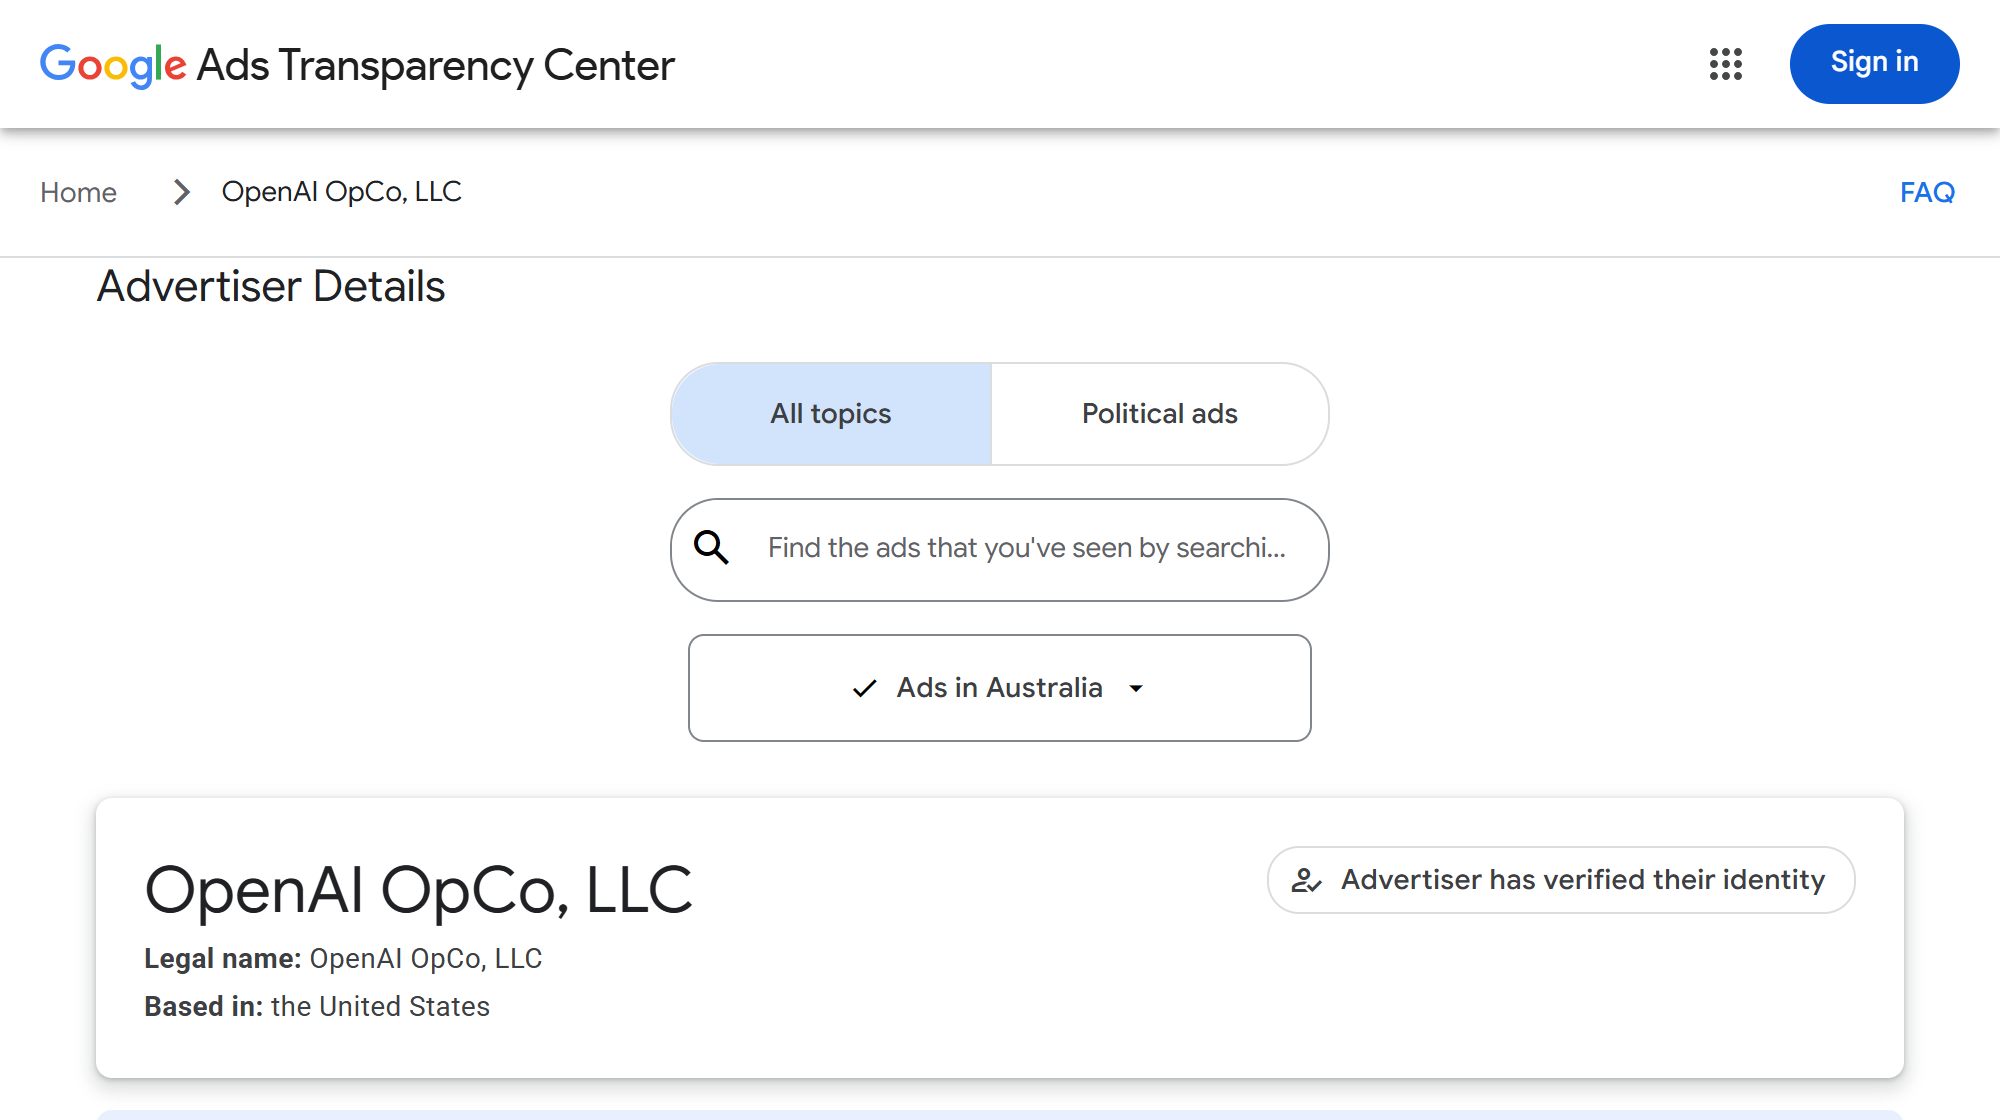
Task: Click the checkmark beside Ads in Australia
Action: (x=864, y=689)
